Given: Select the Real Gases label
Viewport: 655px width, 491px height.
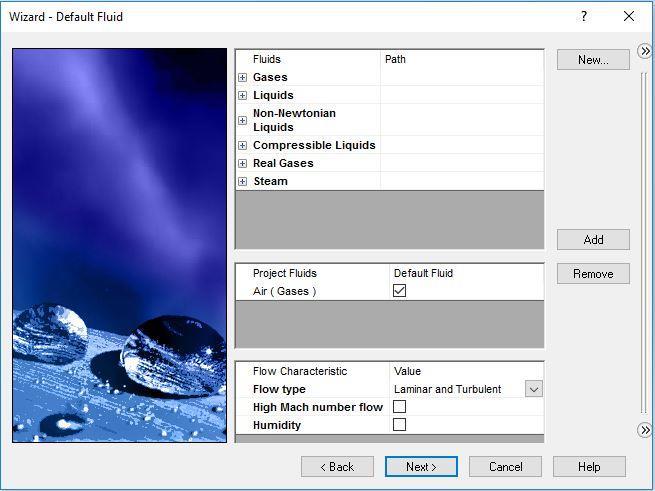Looking at the screenshot, I should pos(283,163).
